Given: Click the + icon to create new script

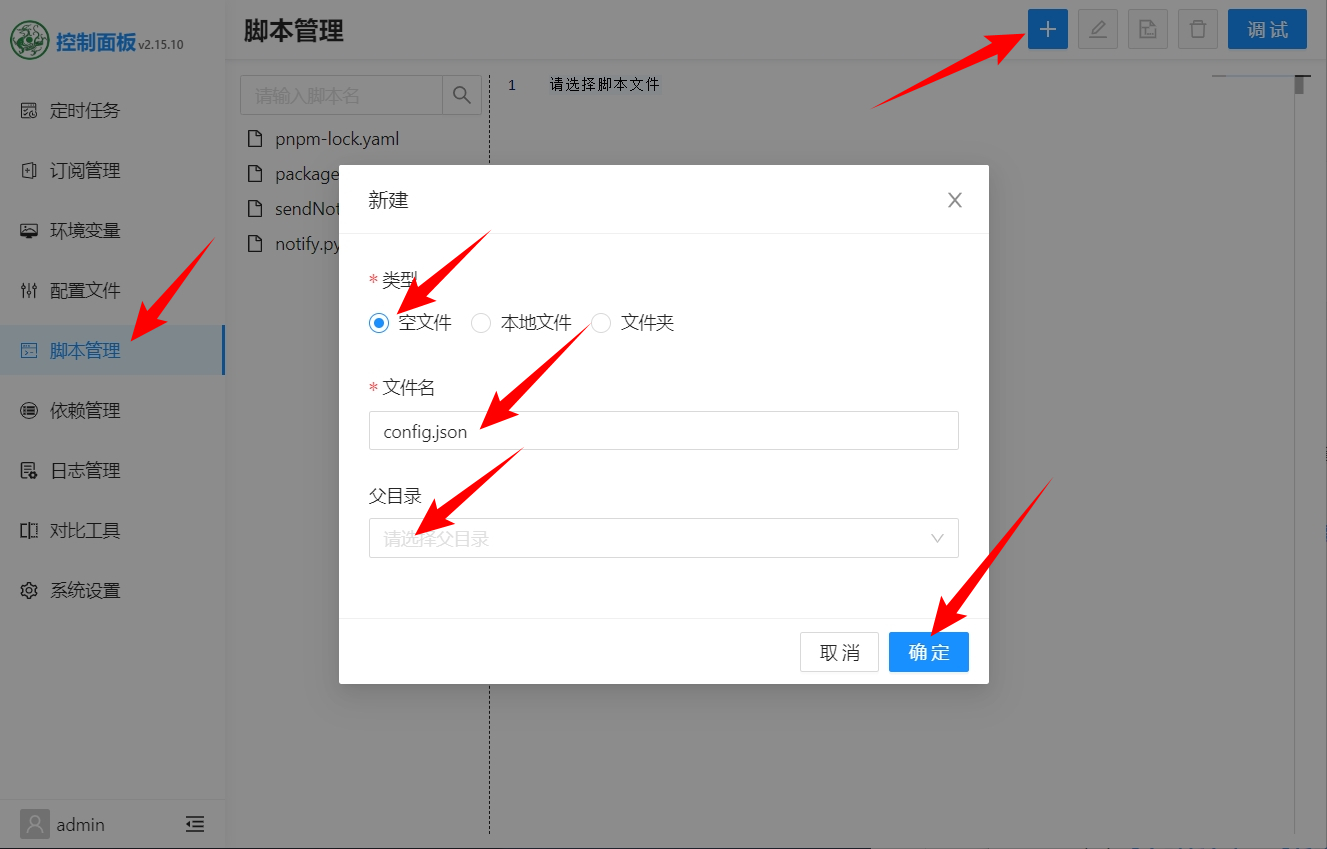Looking at the screenshot, I should (1047, 29).
